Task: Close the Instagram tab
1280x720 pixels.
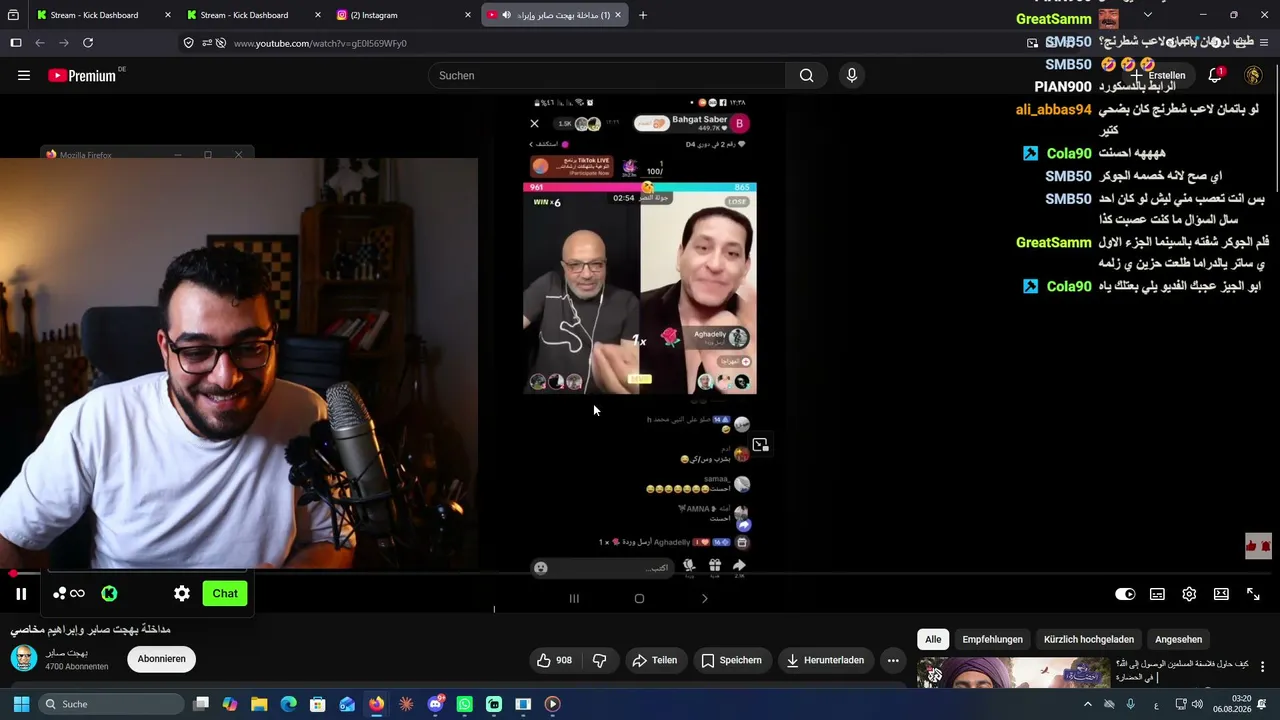Action: (x=468, y=15)
